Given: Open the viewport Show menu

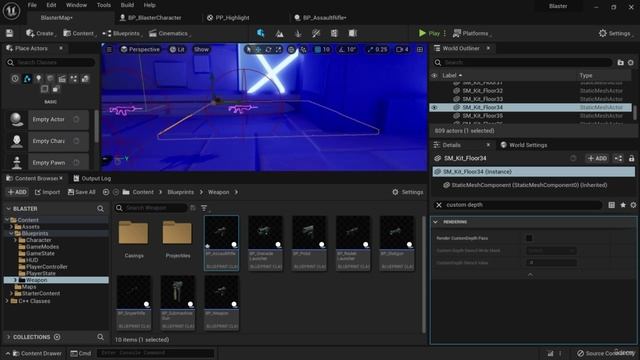Looking at the screenshot, I should (x=201, y=49).
